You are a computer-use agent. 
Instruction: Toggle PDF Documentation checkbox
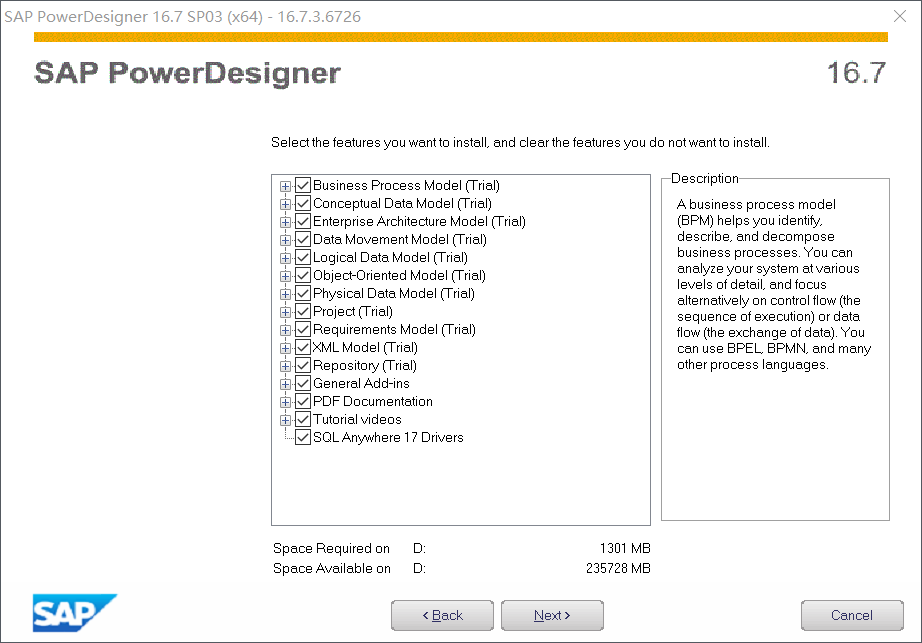303,401
